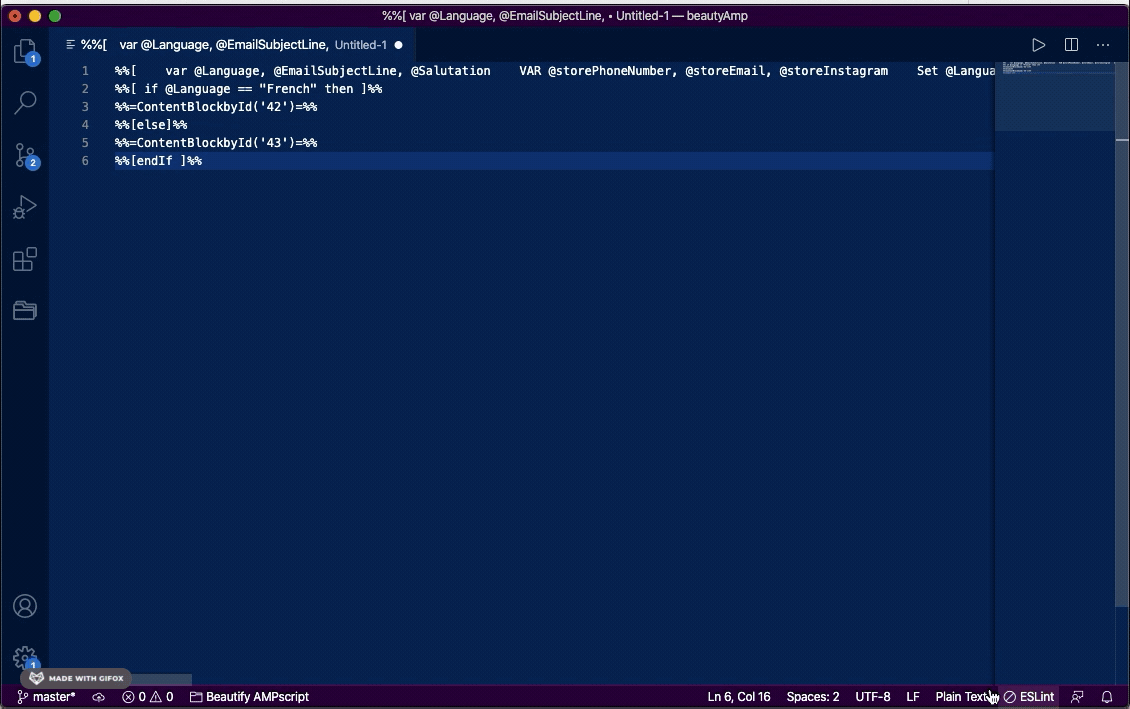Click the ContentBlockbyId('43') line
1130x709 pixels.
tap(215, 143)
